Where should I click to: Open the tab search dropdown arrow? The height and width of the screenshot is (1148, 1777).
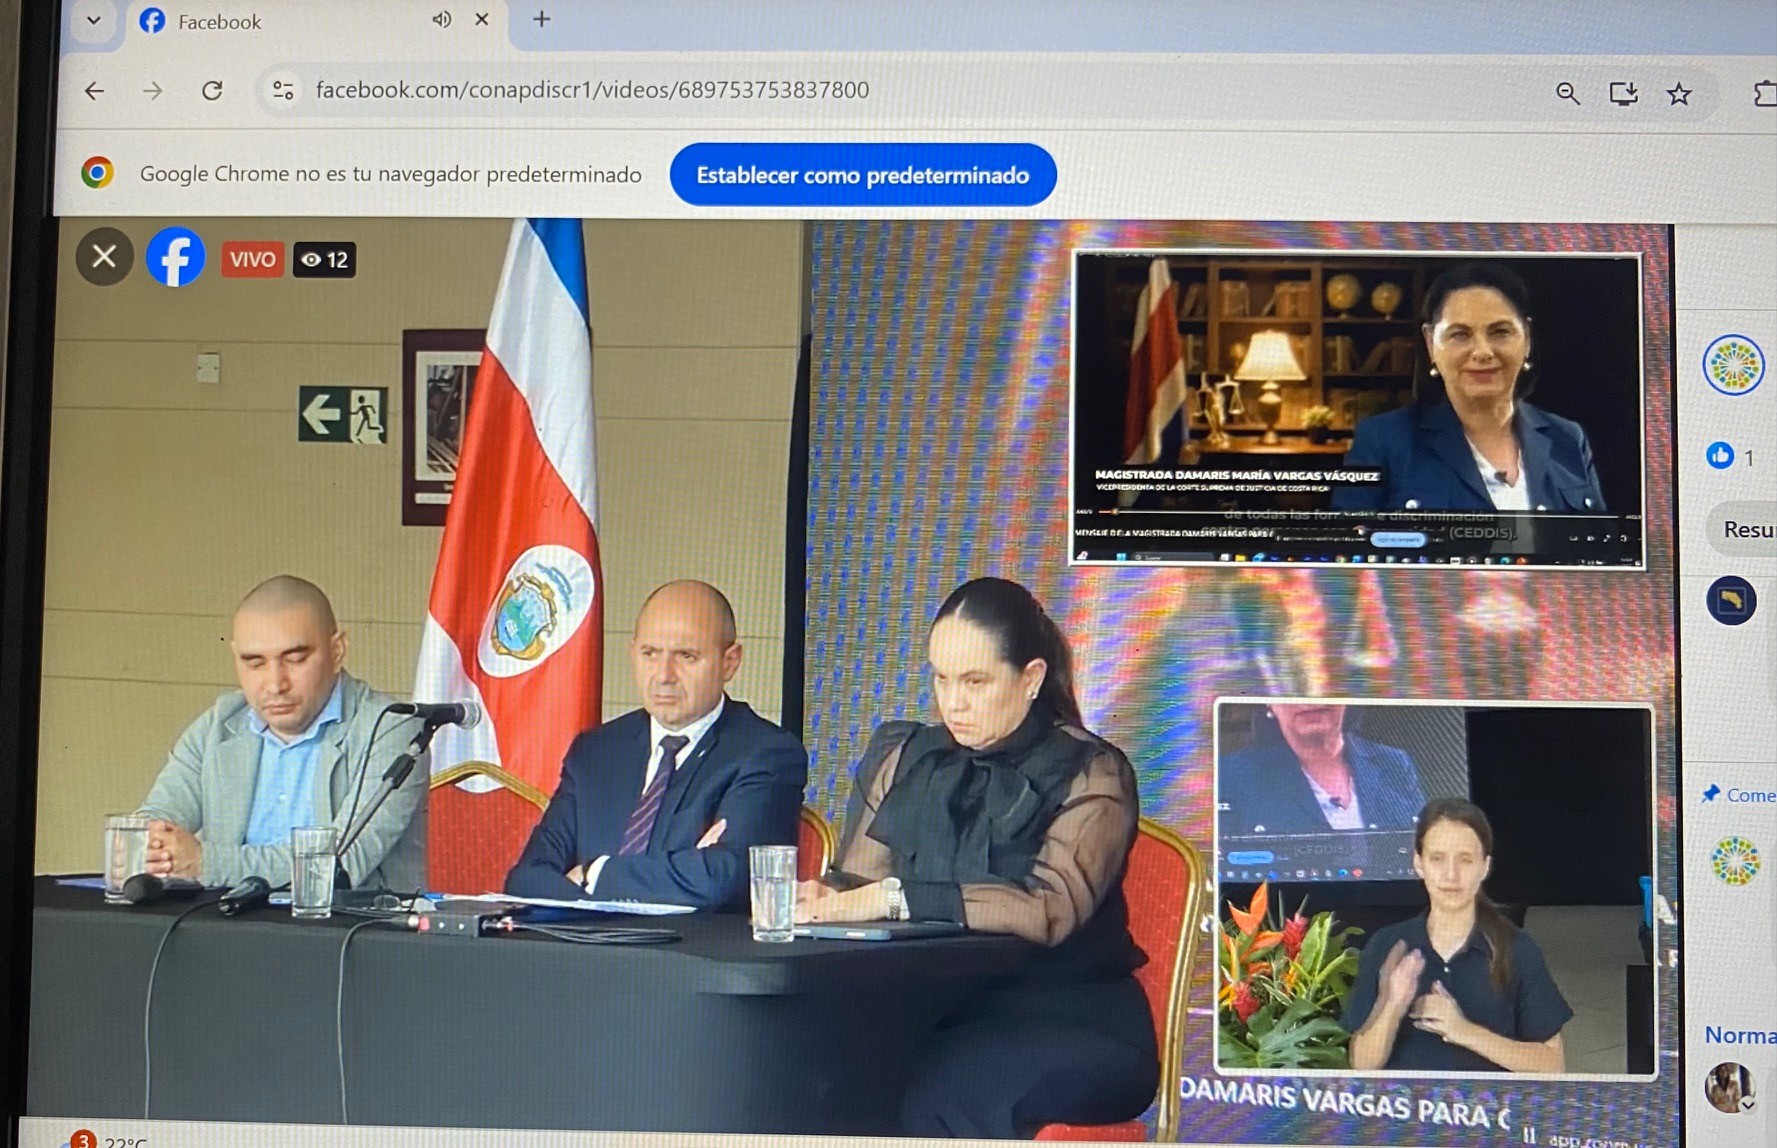(x=92, y=19)
